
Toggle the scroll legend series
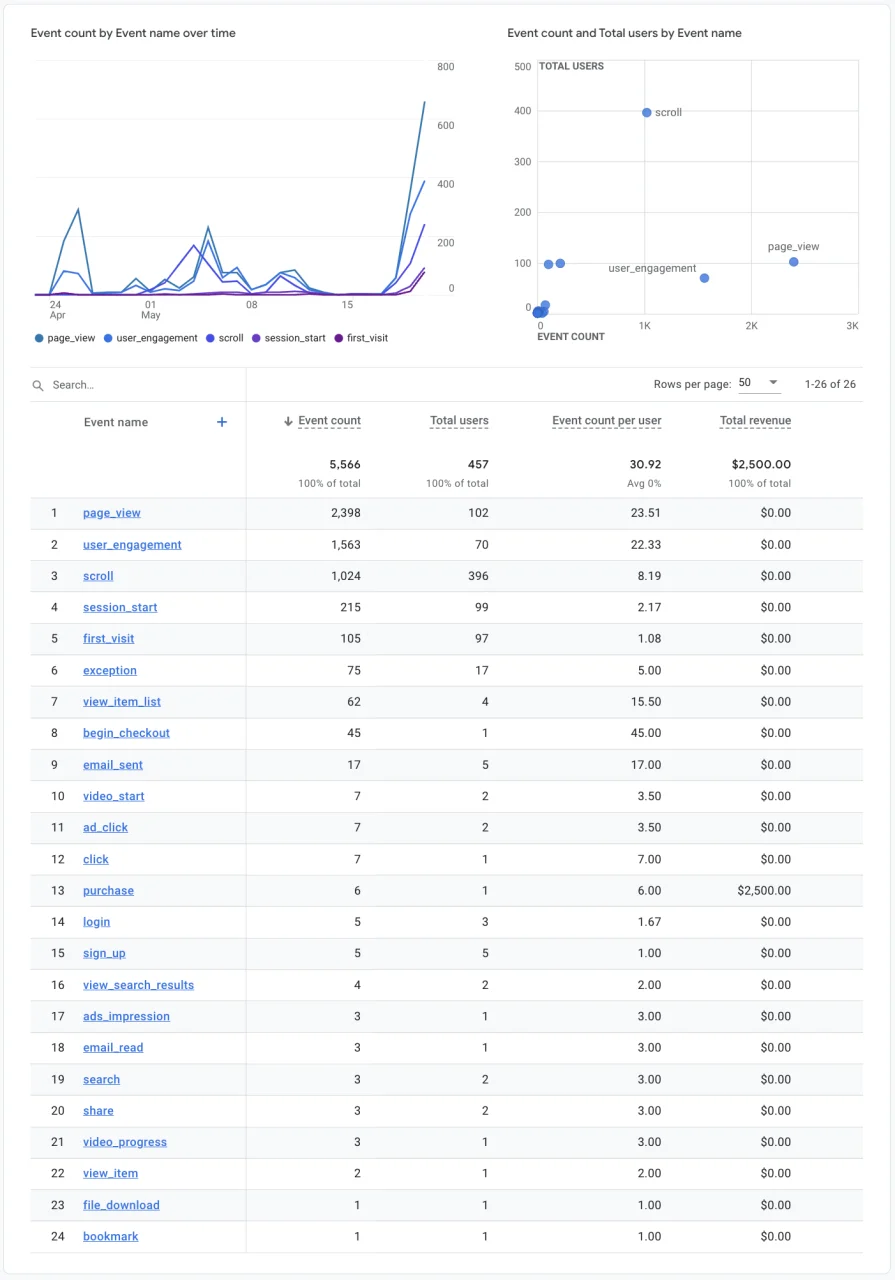pyautogui.click(x=224, y=338)
